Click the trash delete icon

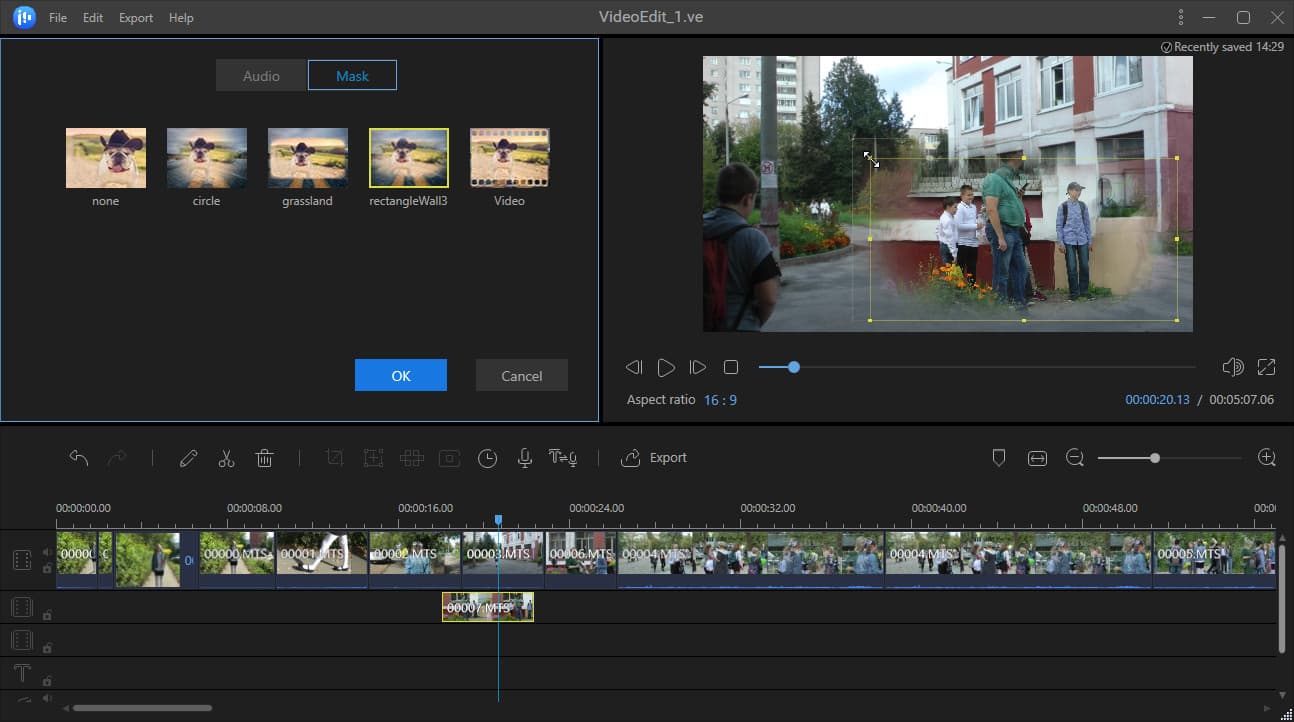264,458
